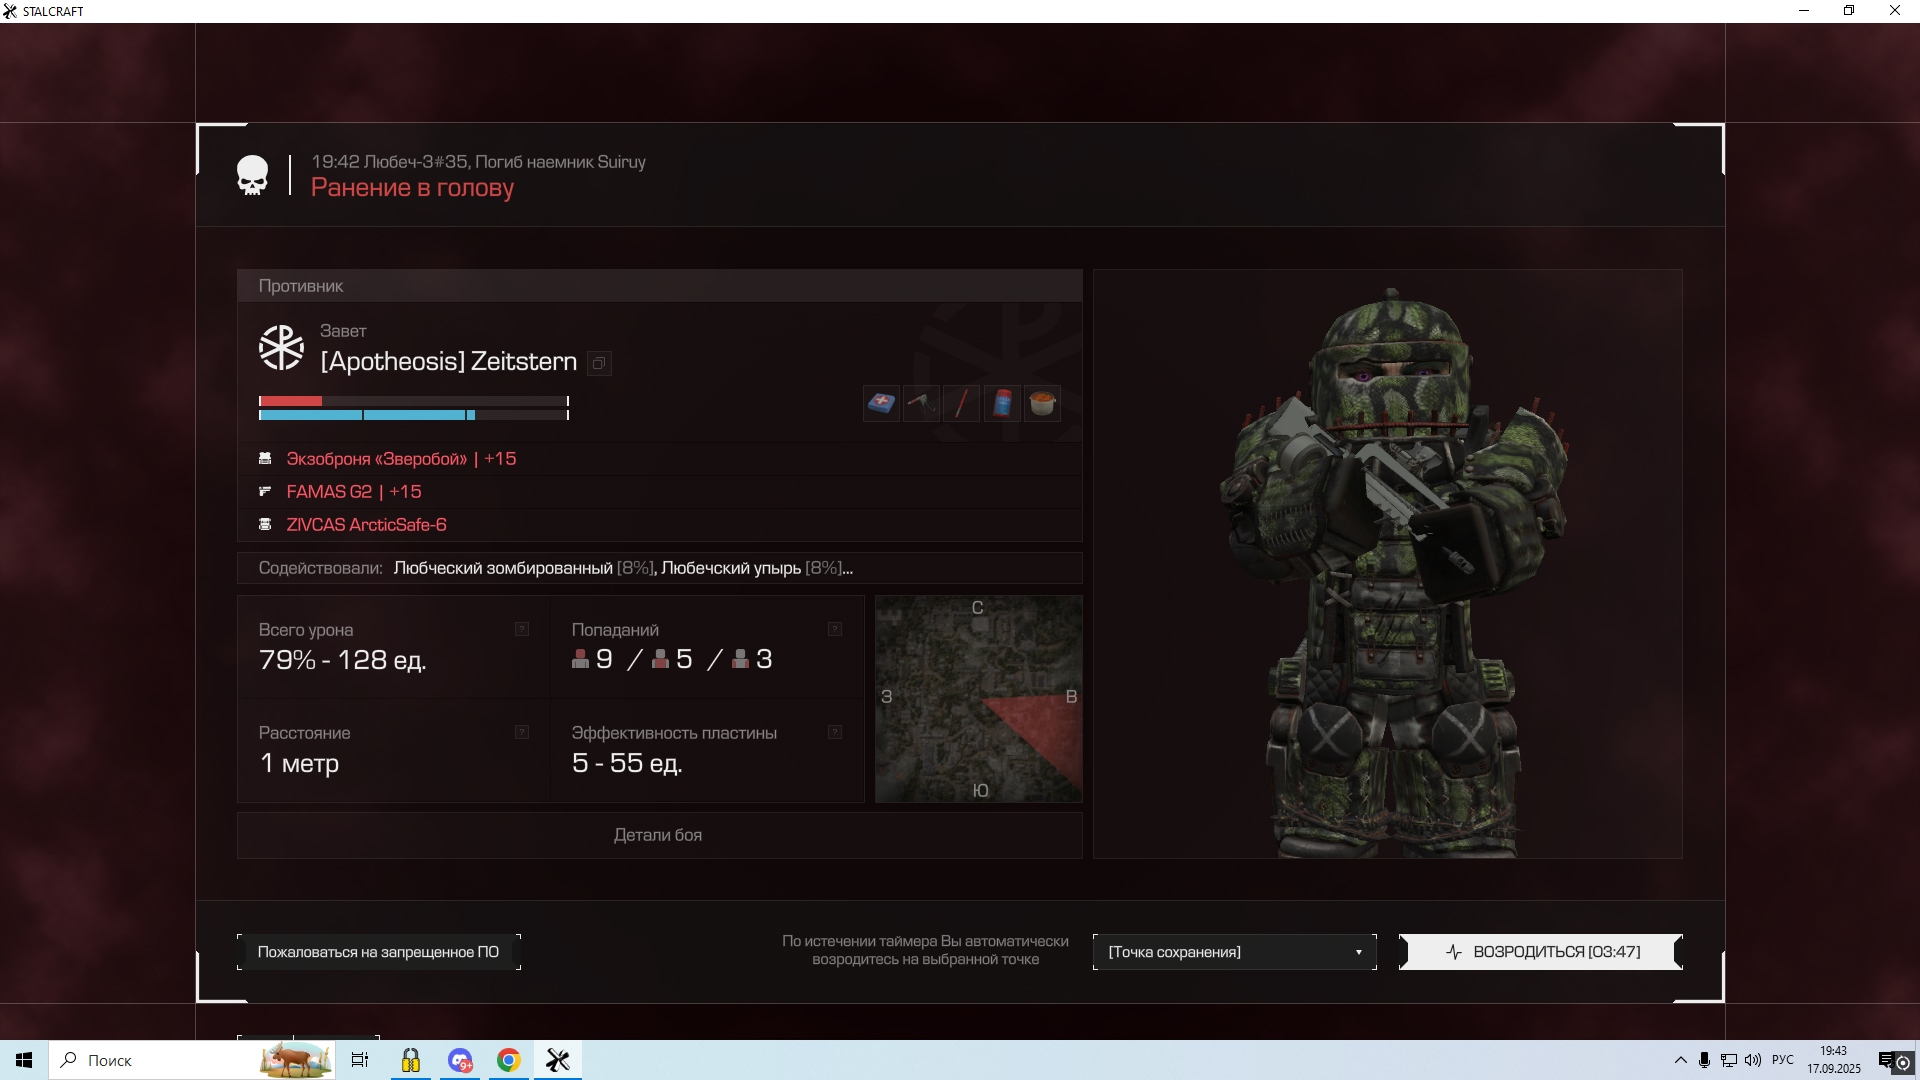1920x1080 pixels.
Task: Open Google Chrome from the taskbar
Action: pyautogui.click(x=509, y=1060)
